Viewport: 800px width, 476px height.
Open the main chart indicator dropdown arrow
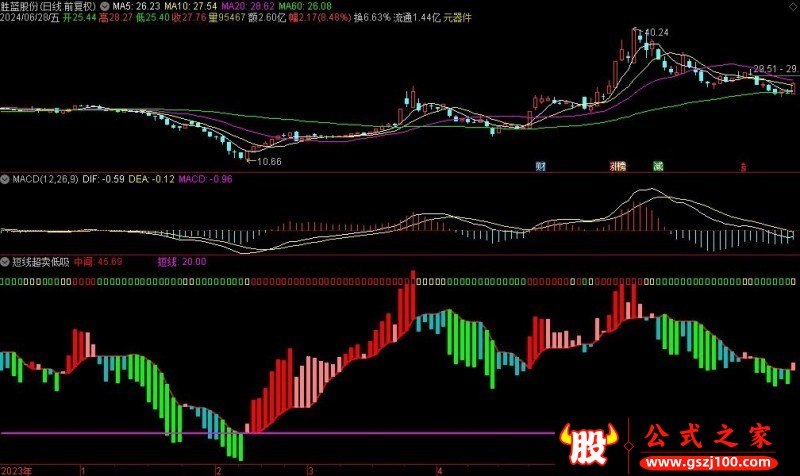pyautogui.click(x=105, y=6)
